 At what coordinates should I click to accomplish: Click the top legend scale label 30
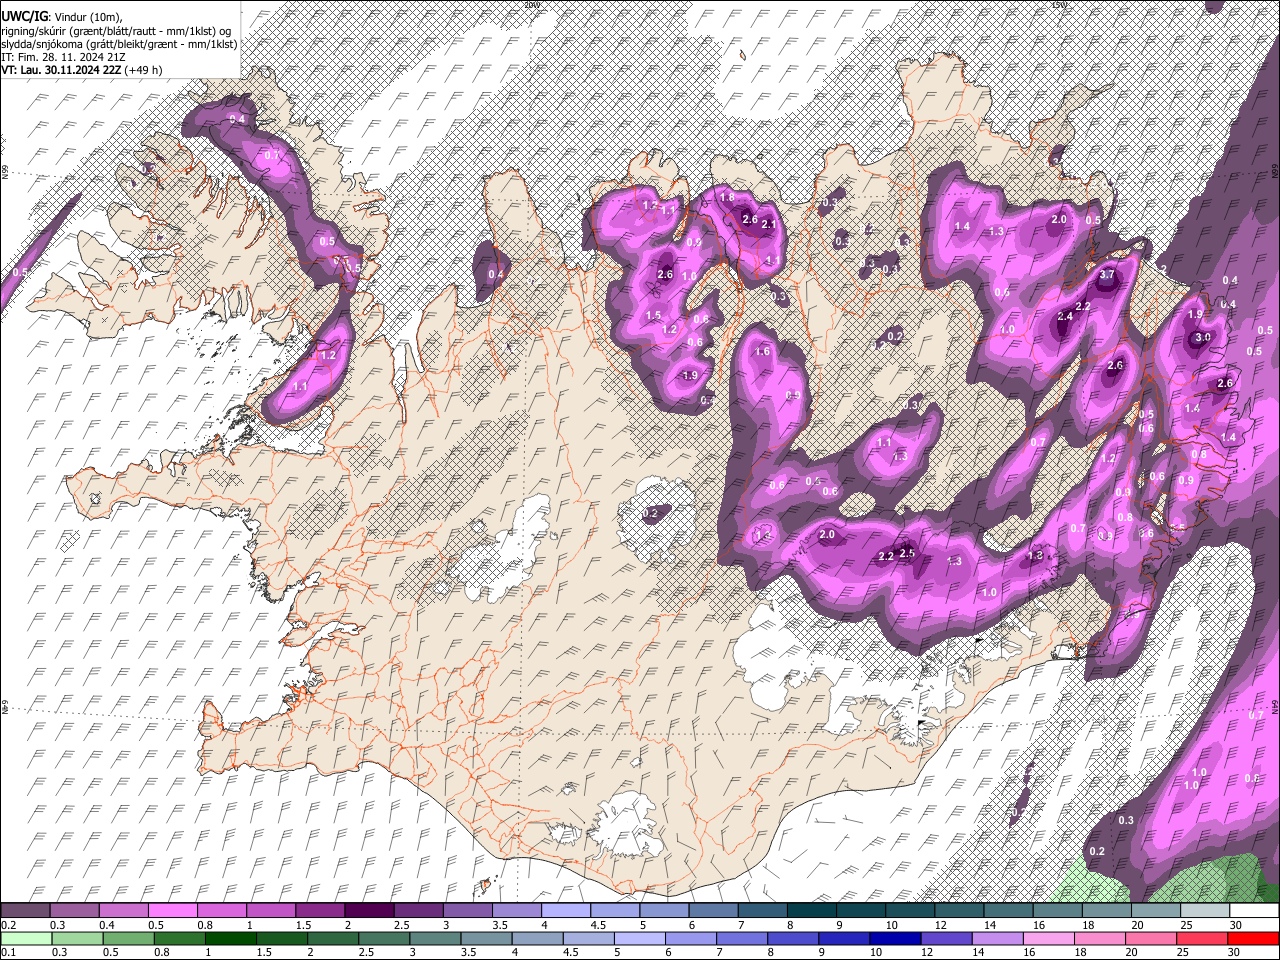(1236, 925)
